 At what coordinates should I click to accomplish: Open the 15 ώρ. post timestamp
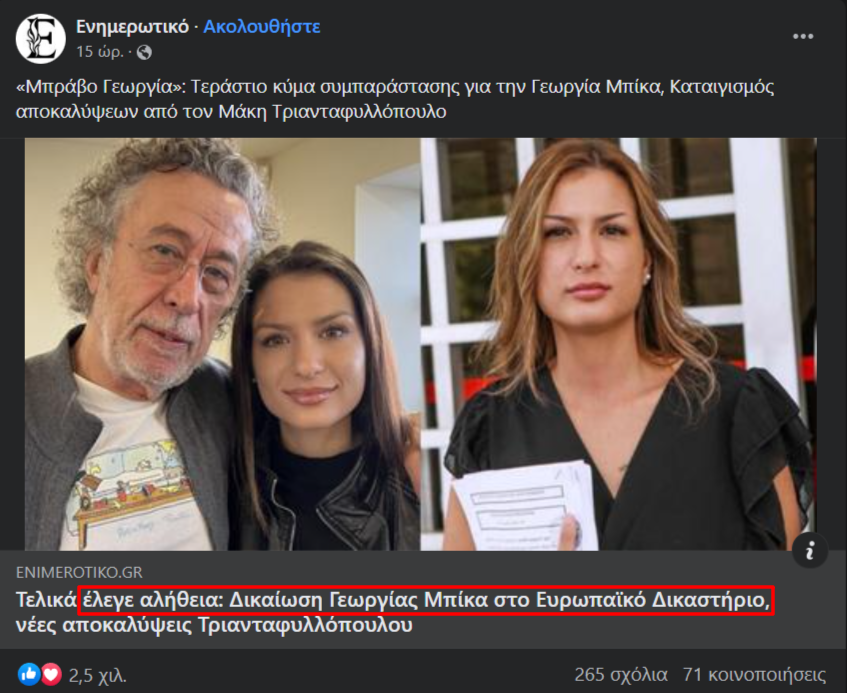click(x=100, y=52)
